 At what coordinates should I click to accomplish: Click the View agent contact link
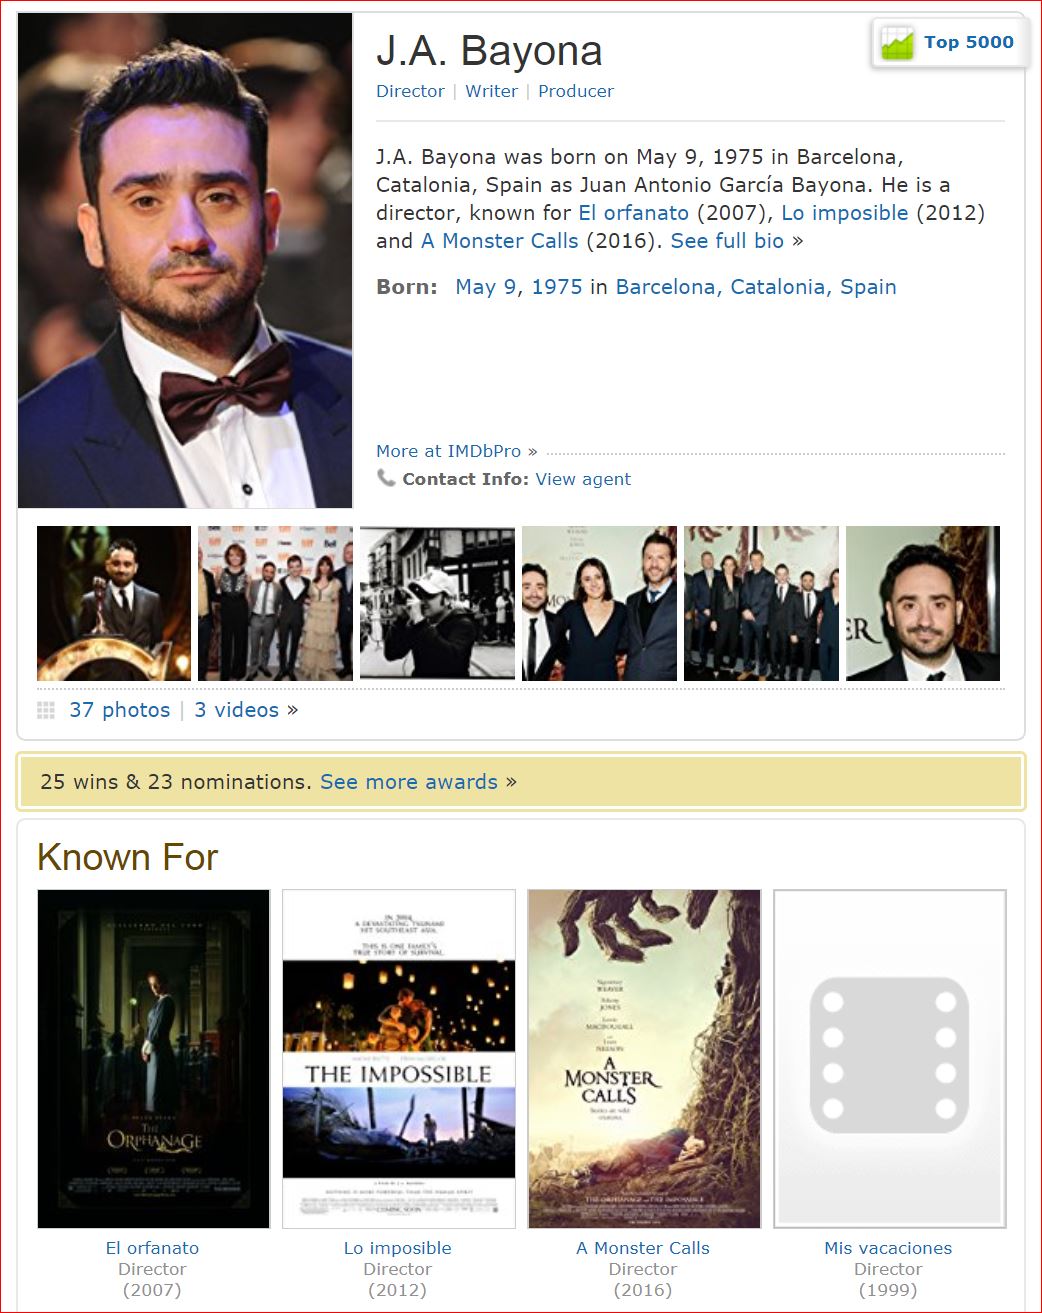click(x=583, y=479)
